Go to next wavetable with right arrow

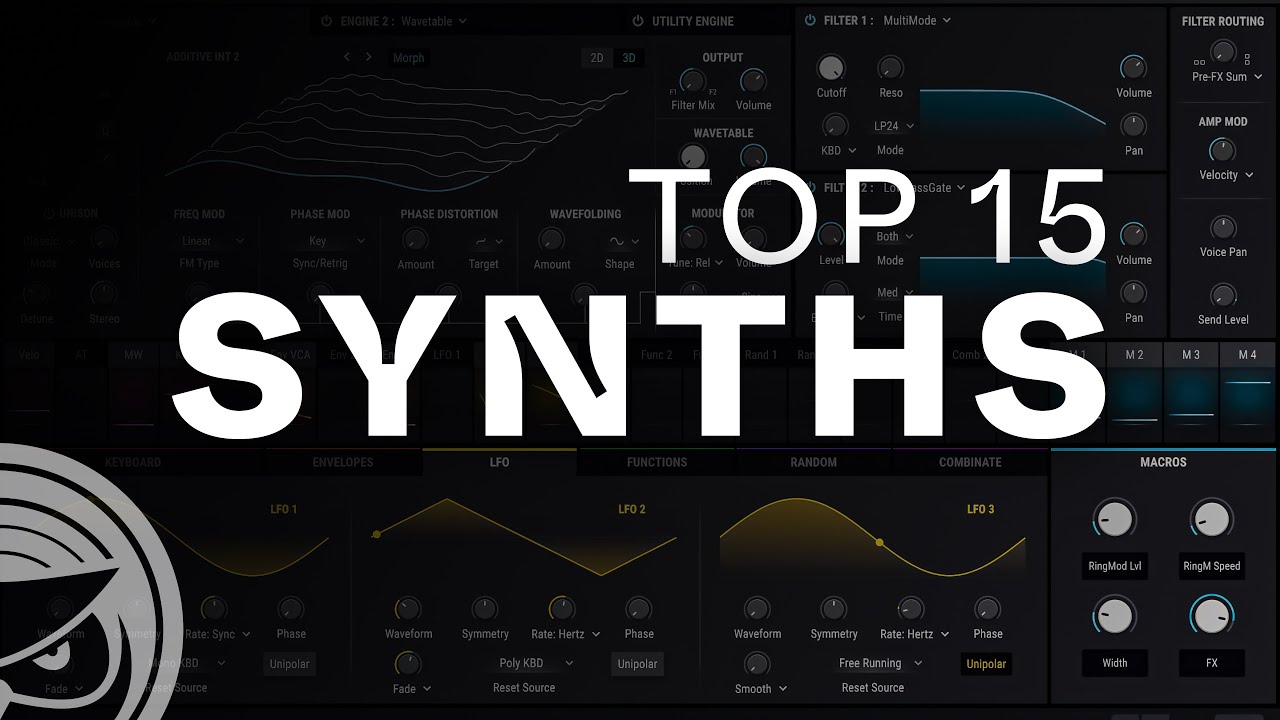(368, 57)
